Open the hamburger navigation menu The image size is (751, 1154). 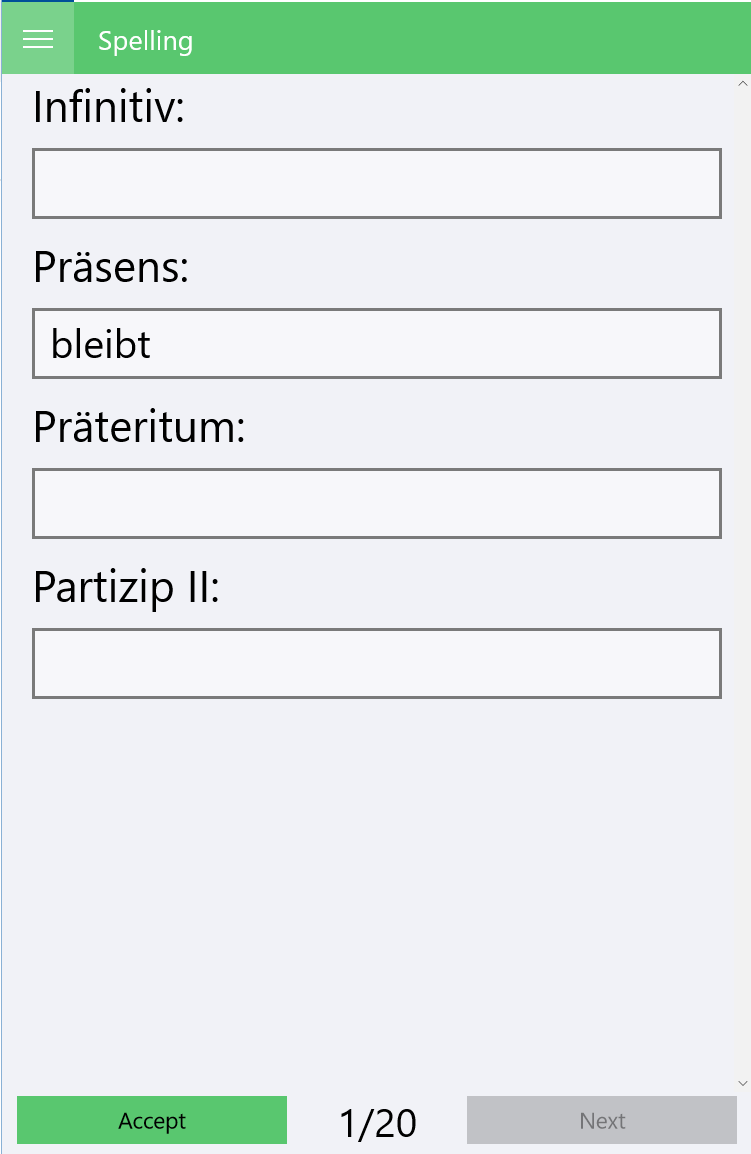pos(38,39)
